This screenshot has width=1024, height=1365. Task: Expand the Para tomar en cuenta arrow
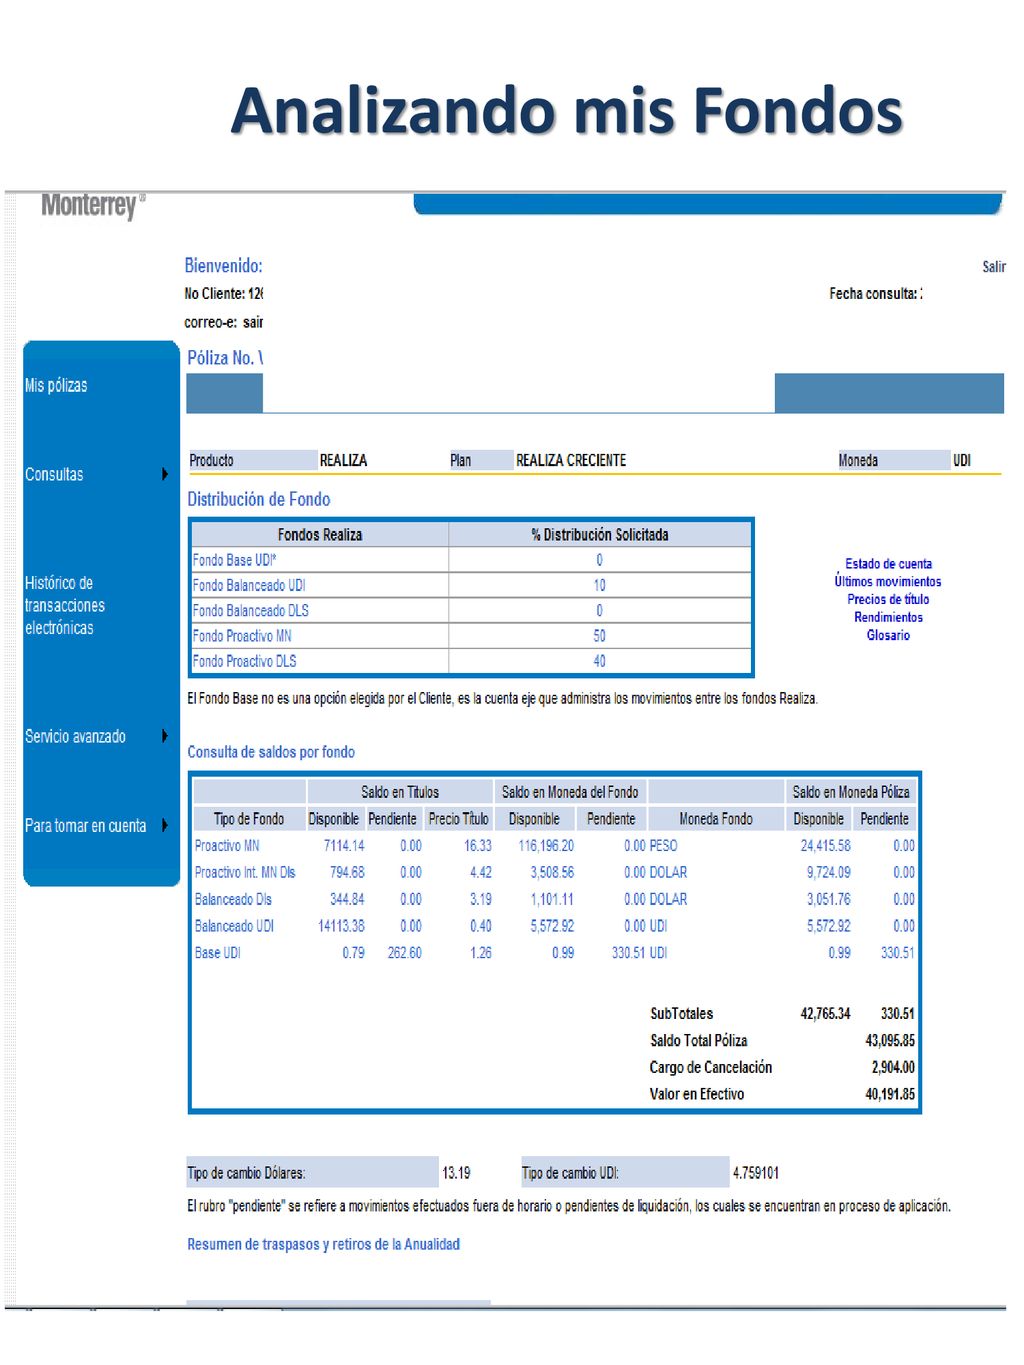[x=165, y=825]
